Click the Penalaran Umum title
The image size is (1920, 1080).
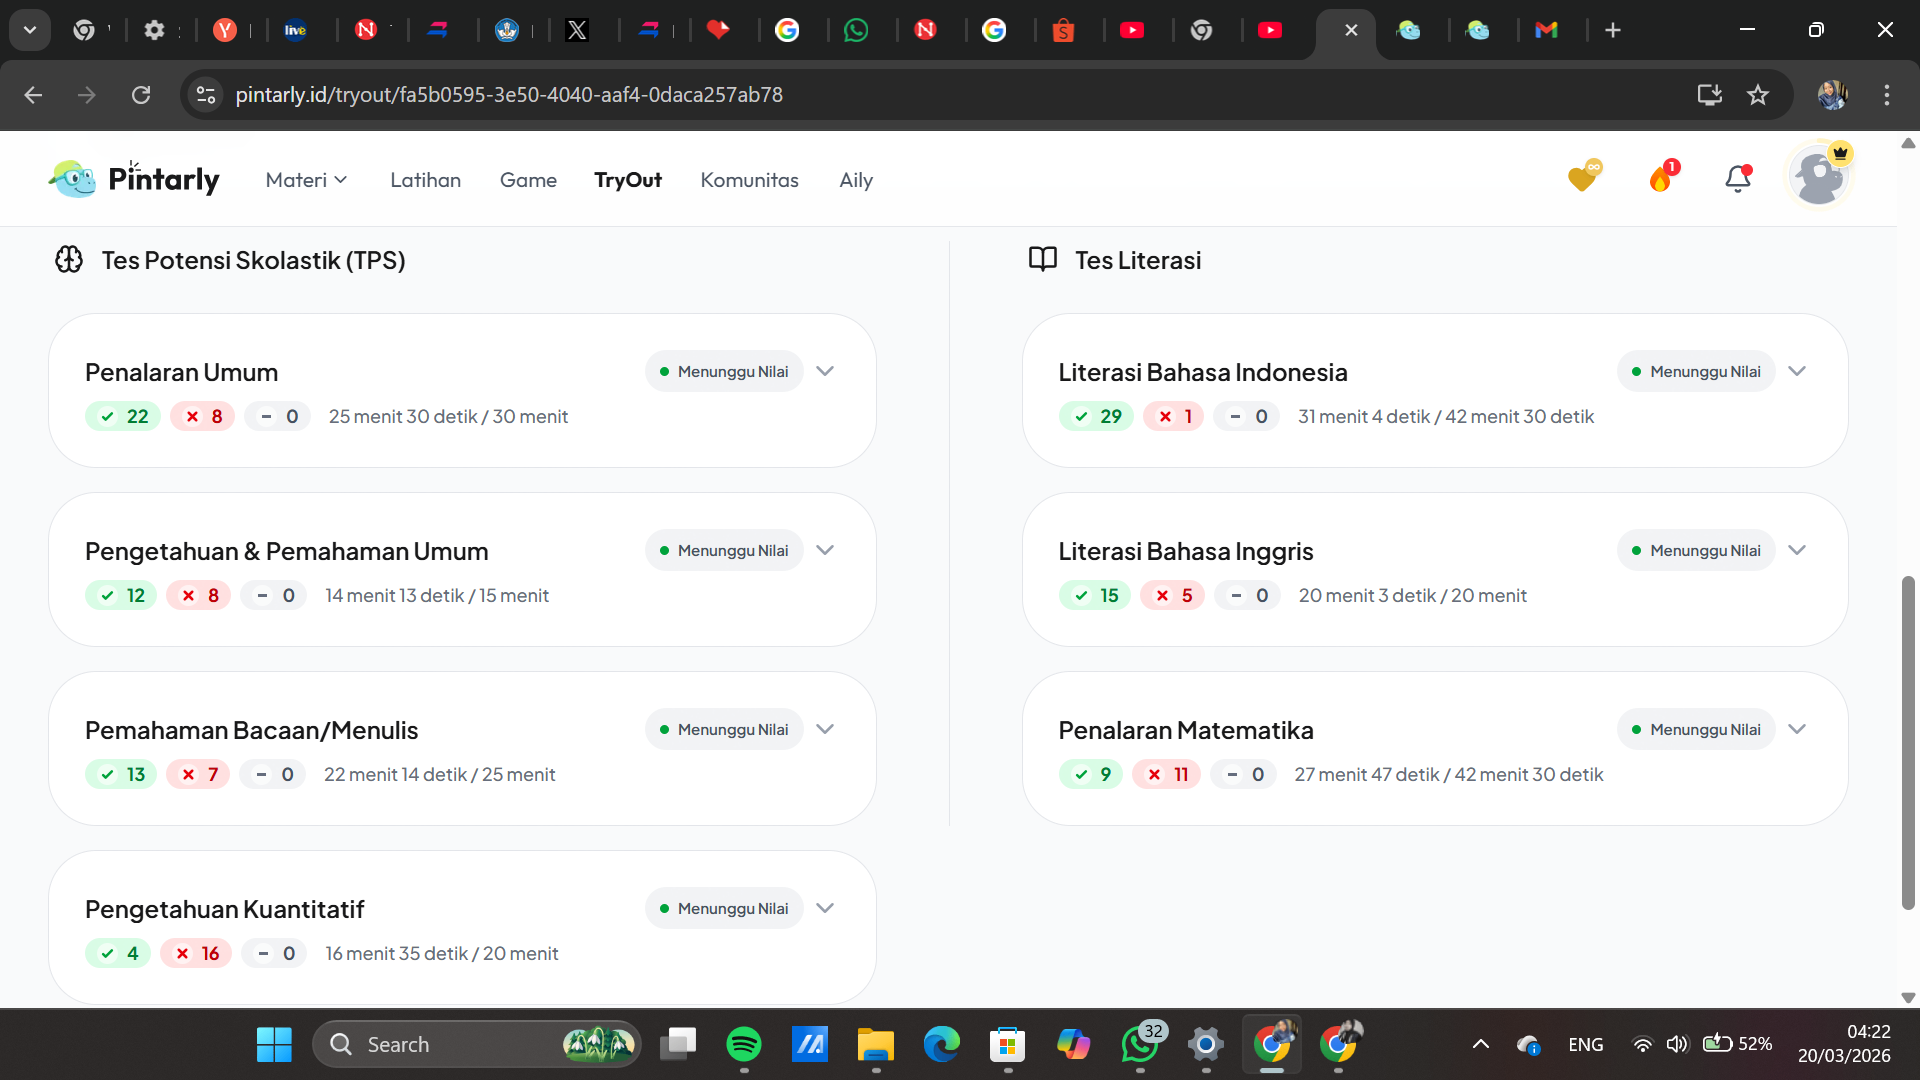[x=181, y=372]
